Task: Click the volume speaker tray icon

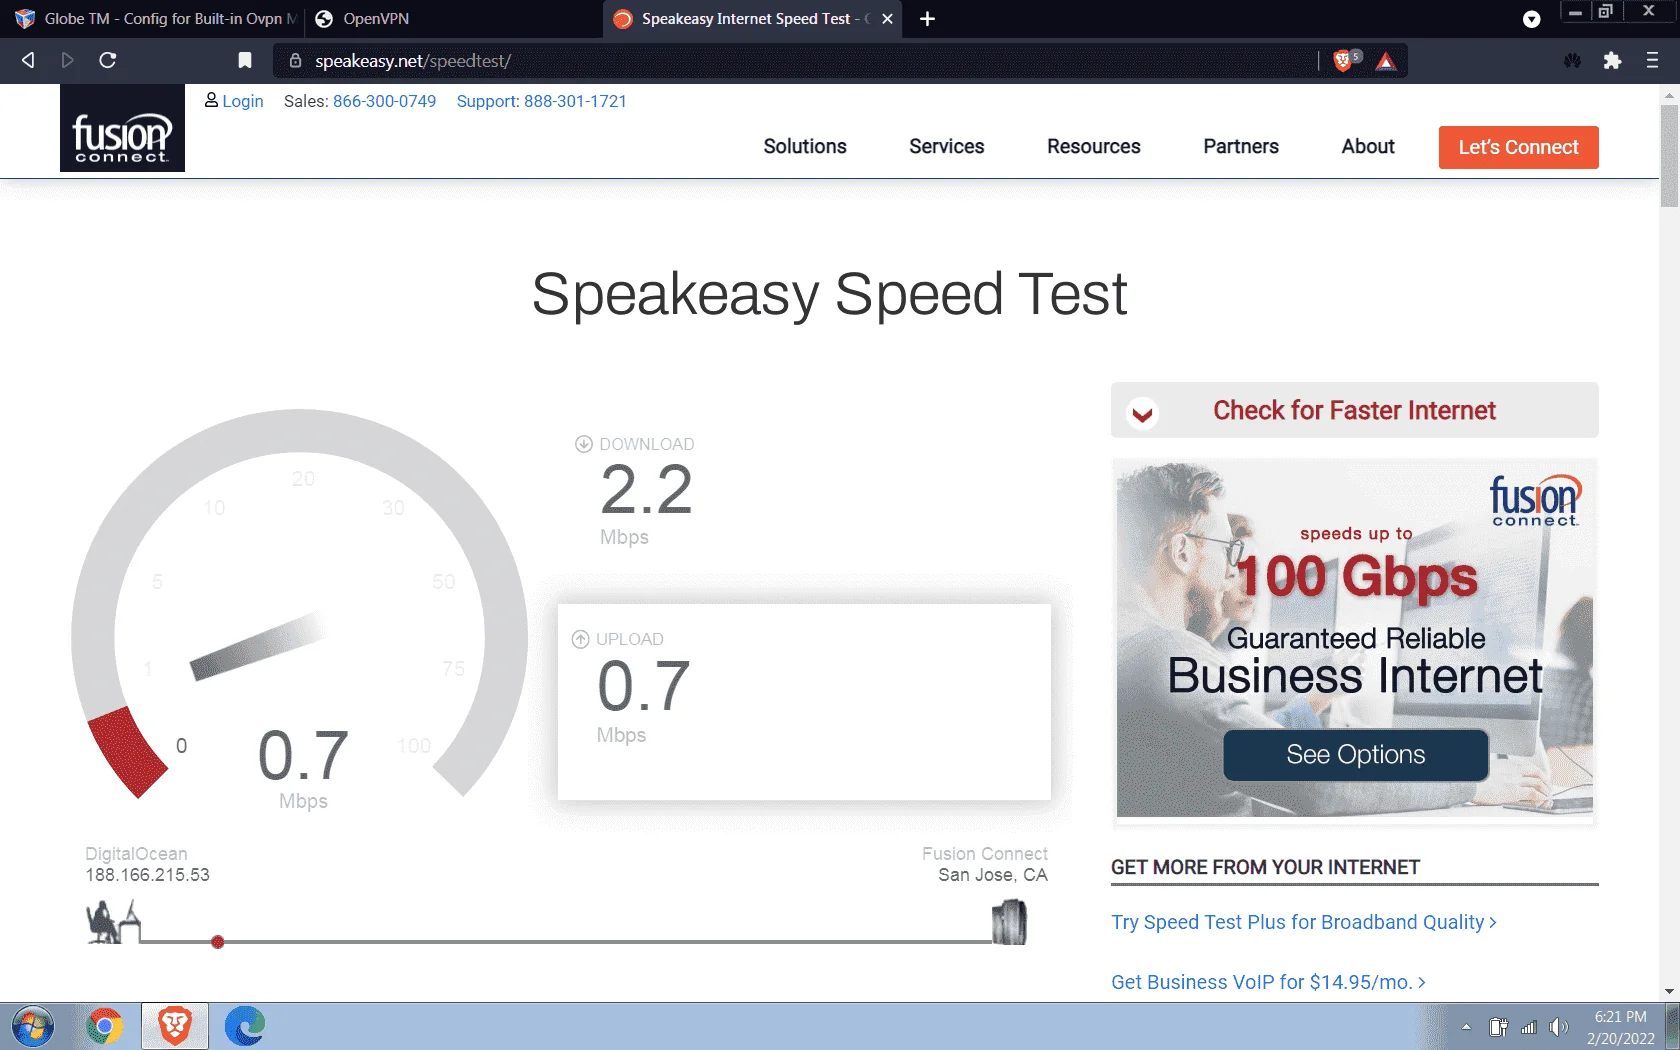Action: point(1559,1027)
